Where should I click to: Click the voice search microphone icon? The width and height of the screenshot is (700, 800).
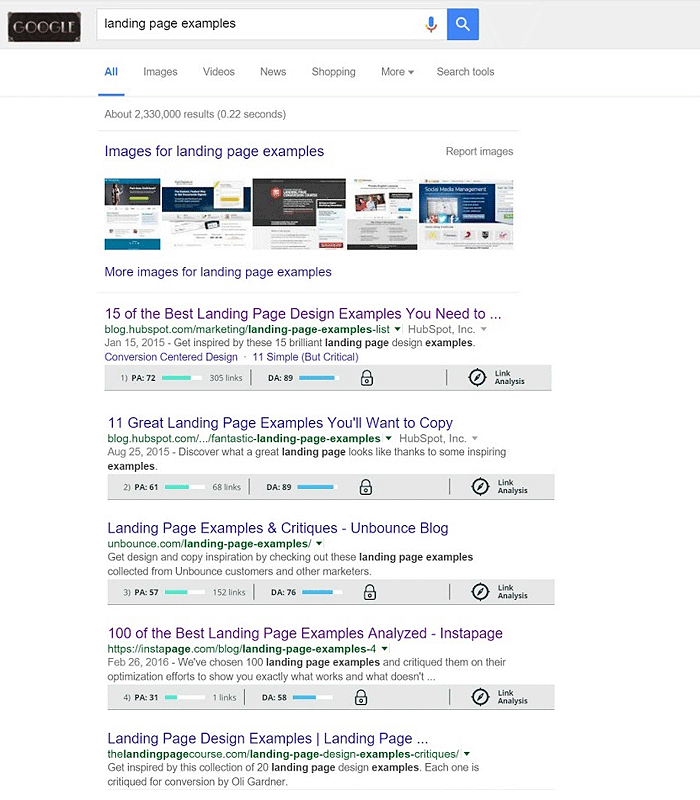coord(431,24)
